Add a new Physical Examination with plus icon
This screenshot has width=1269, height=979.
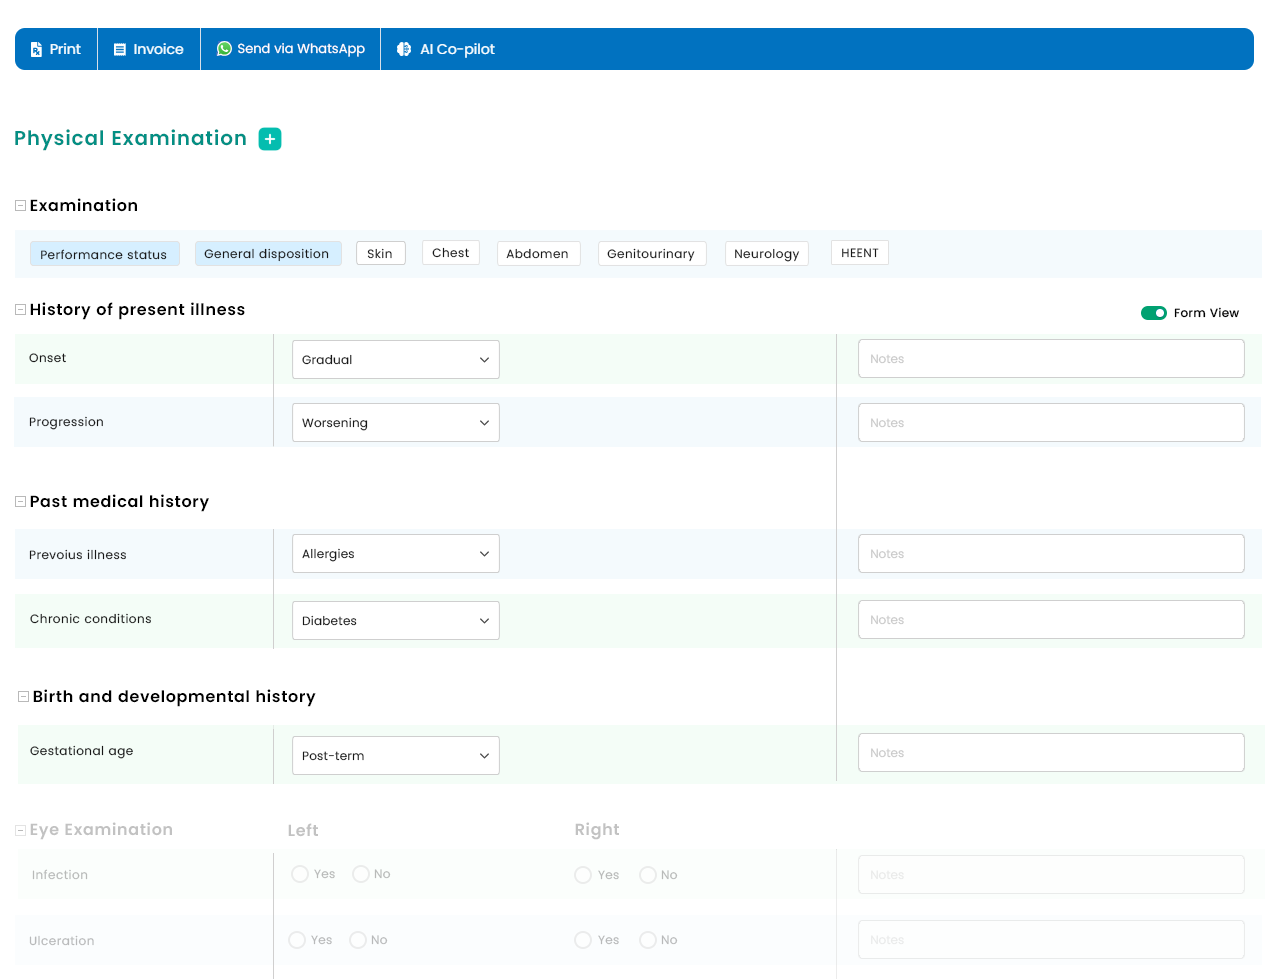pyautogui.click(x=270, y=139)
